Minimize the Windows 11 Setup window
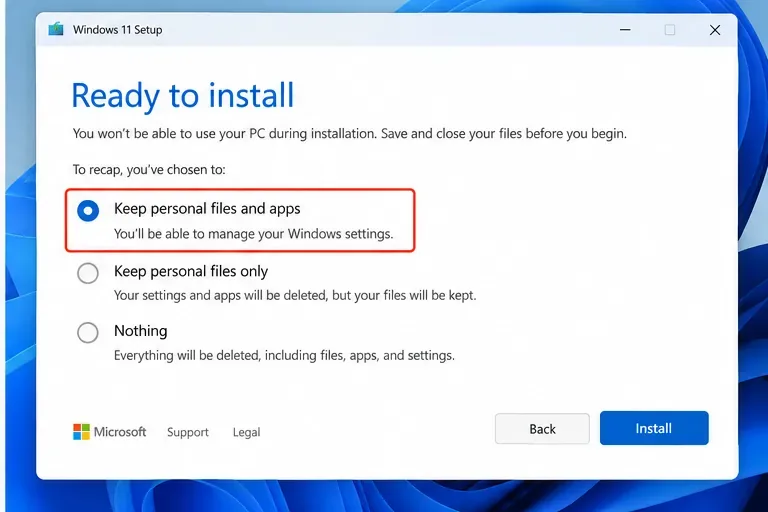 click(x=625, y=30)
